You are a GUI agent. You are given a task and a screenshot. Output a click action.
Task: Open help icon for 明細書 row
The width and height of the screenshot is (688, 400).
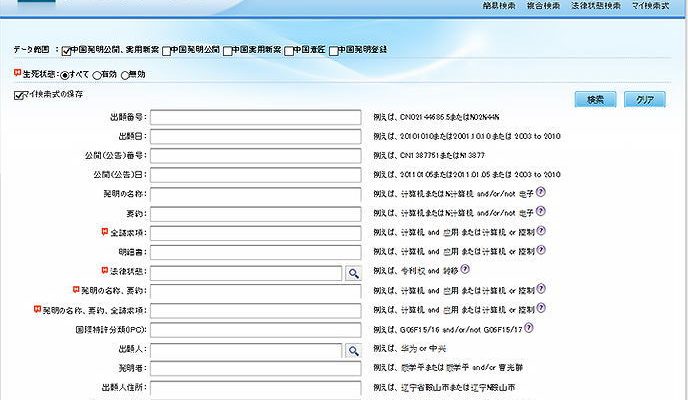[541, 251]
